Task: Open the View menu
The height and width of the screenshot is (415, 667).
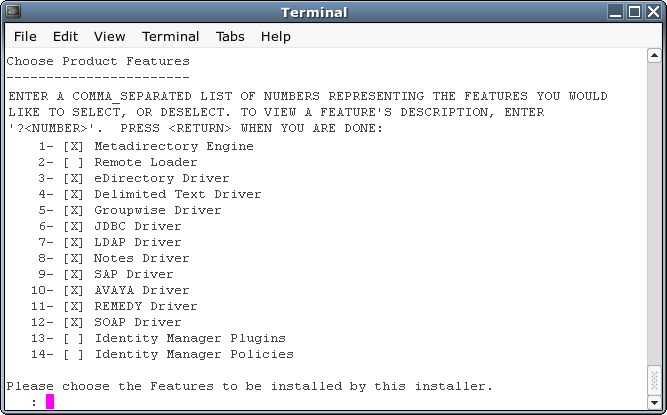Action: pos(110,37)
